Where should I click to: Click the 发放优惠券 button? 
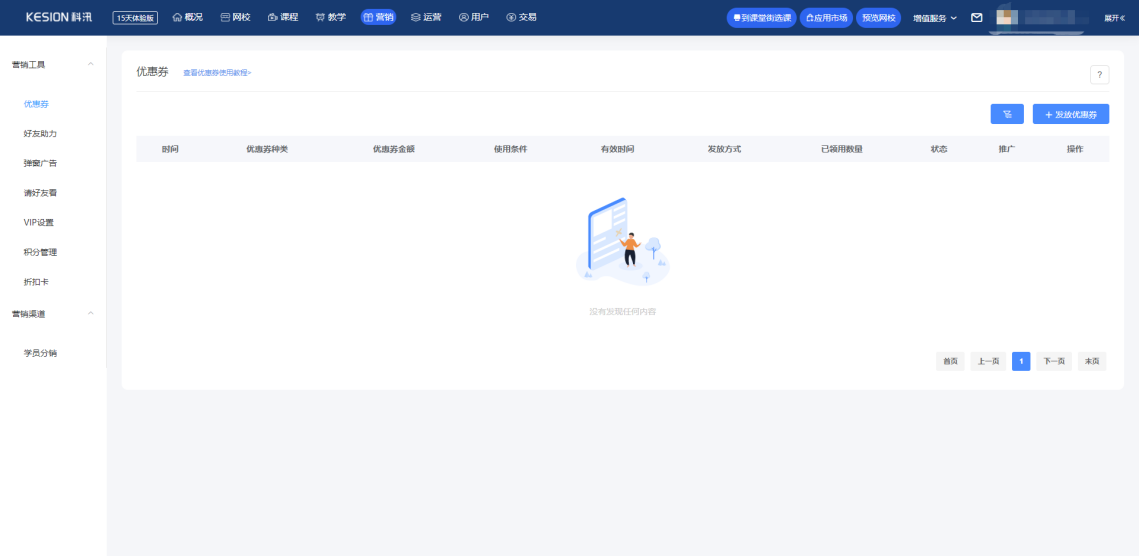[1070, 115]
